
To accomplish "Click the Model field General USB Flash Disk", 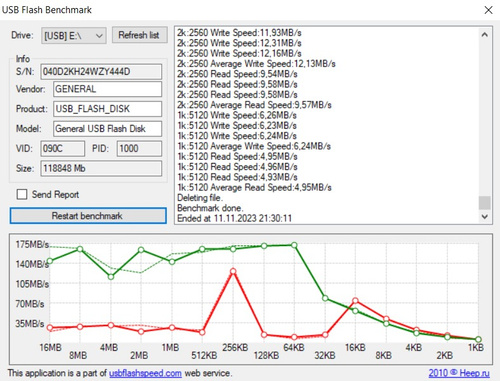I will click(x=107, y=129).
